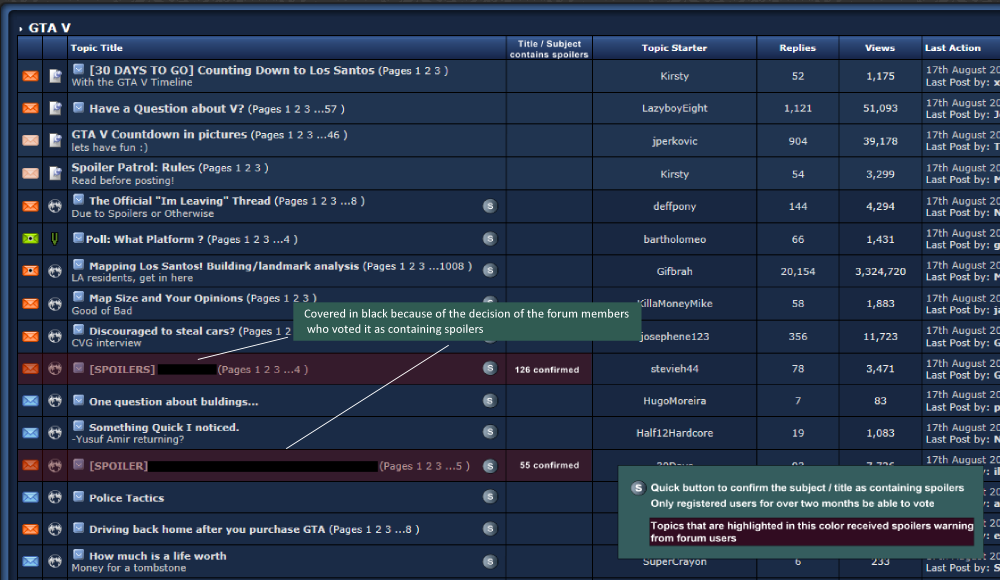This screenshot has height=580, width=1000.
Task: Open the Something Quick I noticed. topic
Action: click(x=164, y=428)
